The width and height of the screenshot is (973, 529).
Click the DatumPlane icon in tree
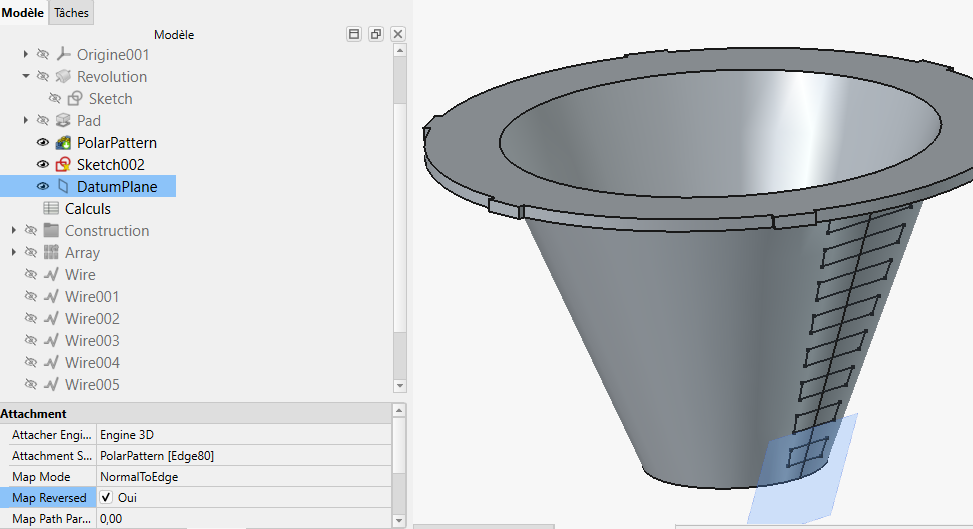click(x=63, y=187)
